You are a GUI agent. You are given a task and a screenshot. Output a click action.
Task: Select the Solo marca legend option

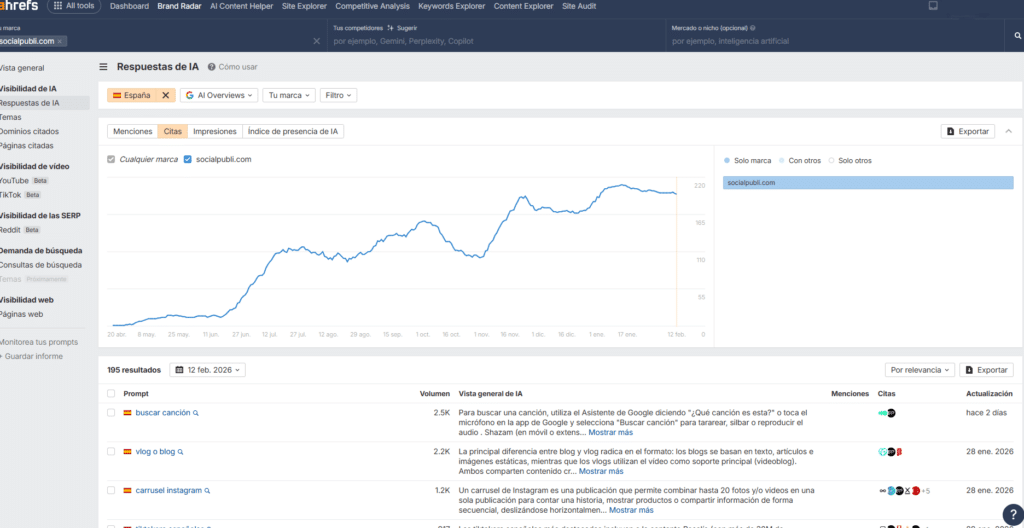click(748, 161)
